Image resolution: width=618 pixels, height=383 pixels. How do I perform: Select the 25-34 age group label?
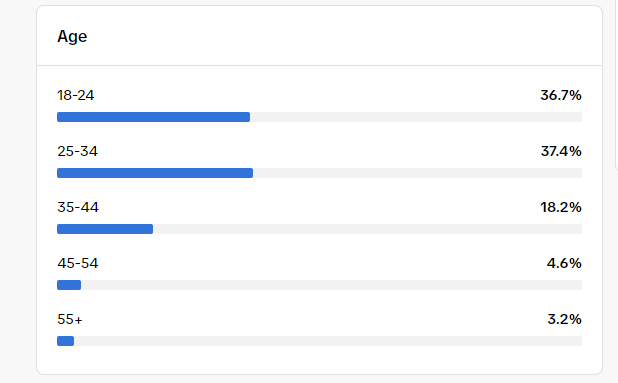[77, 151]
